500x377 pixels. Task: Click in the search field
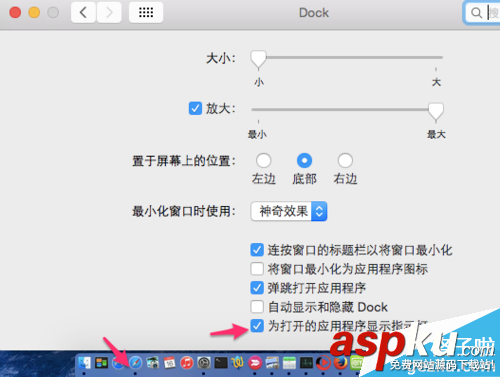point(483,13)
